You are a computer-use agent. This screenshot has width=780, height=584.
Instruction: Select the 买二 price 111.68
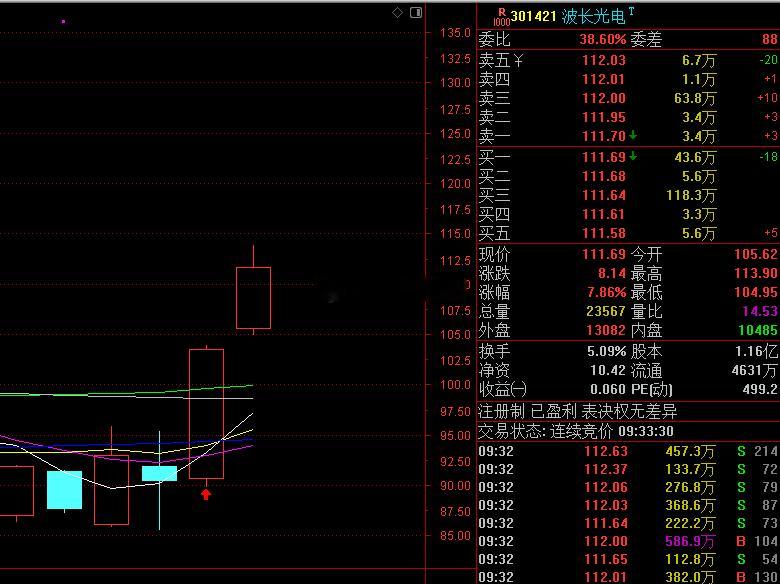tap(603, 176)
